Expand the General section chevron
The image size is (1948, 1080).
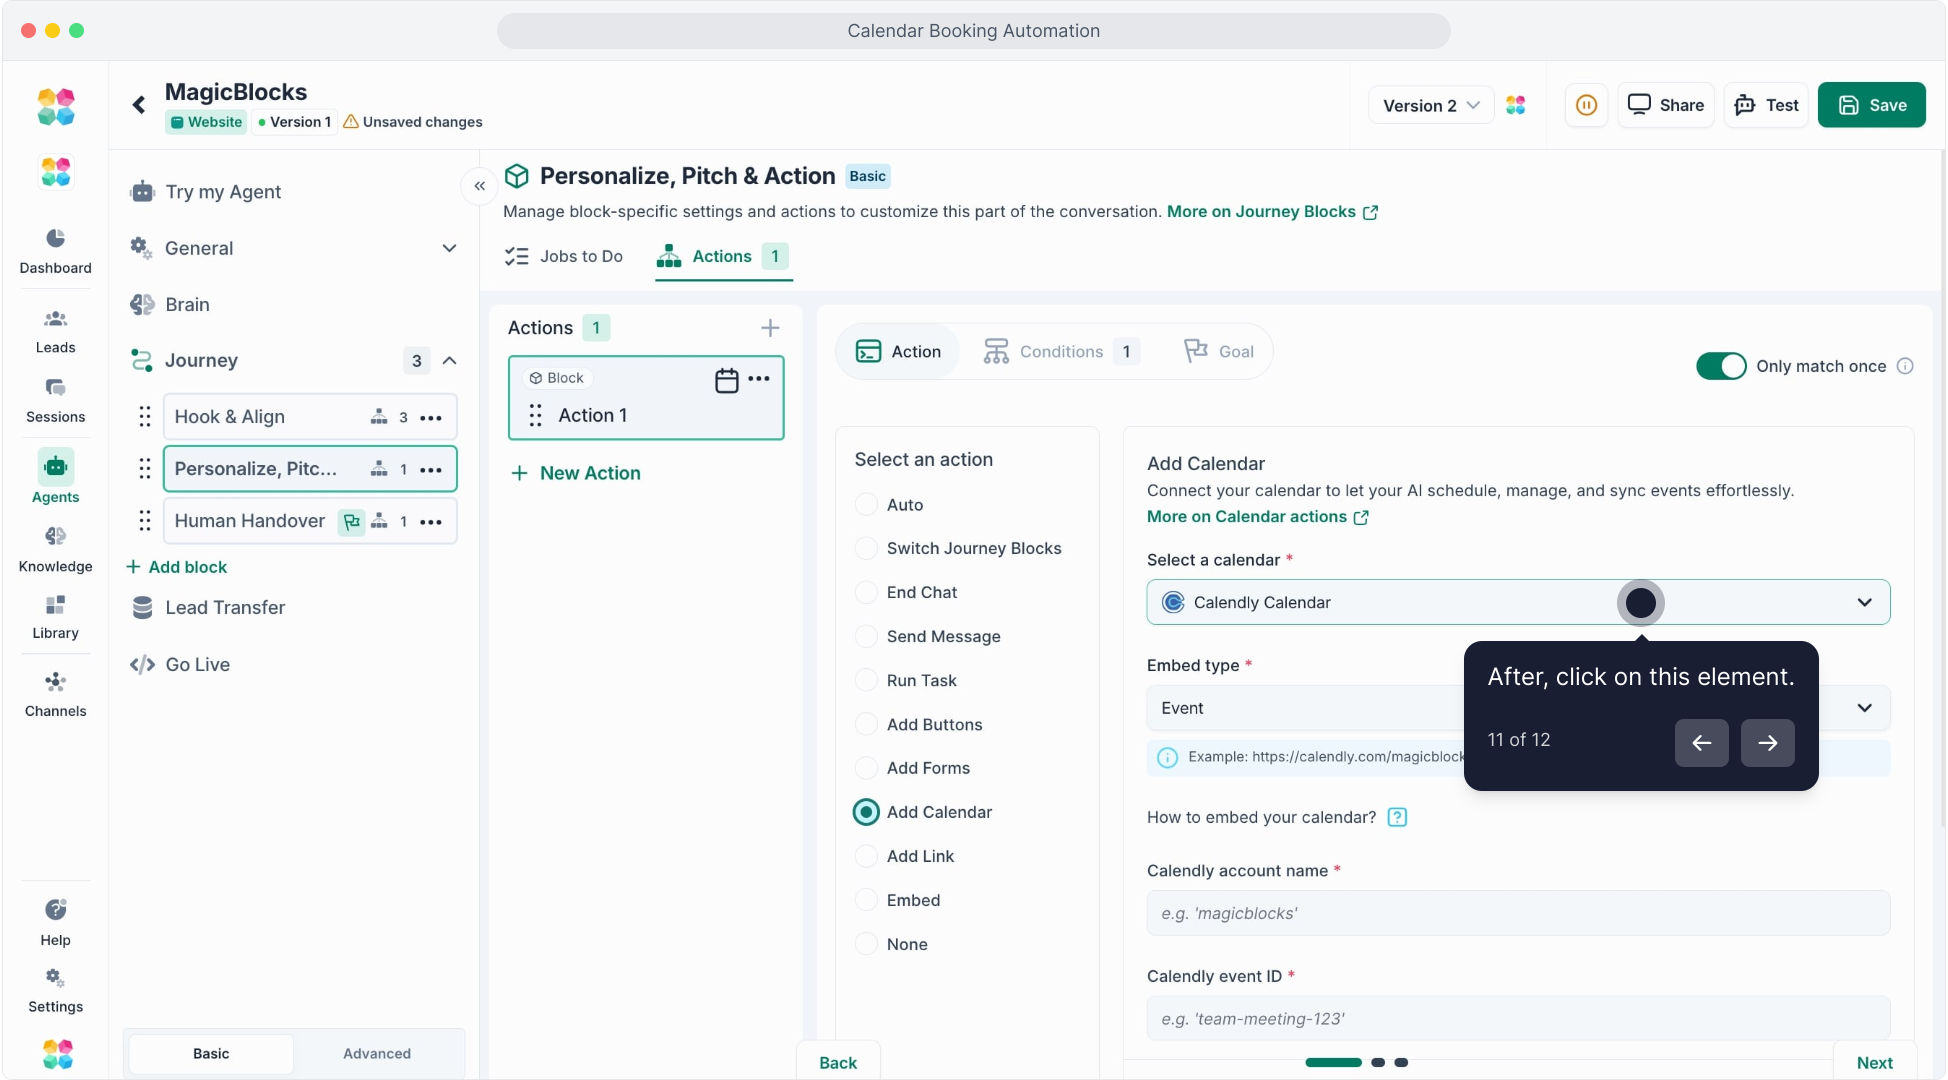[449, 248]
